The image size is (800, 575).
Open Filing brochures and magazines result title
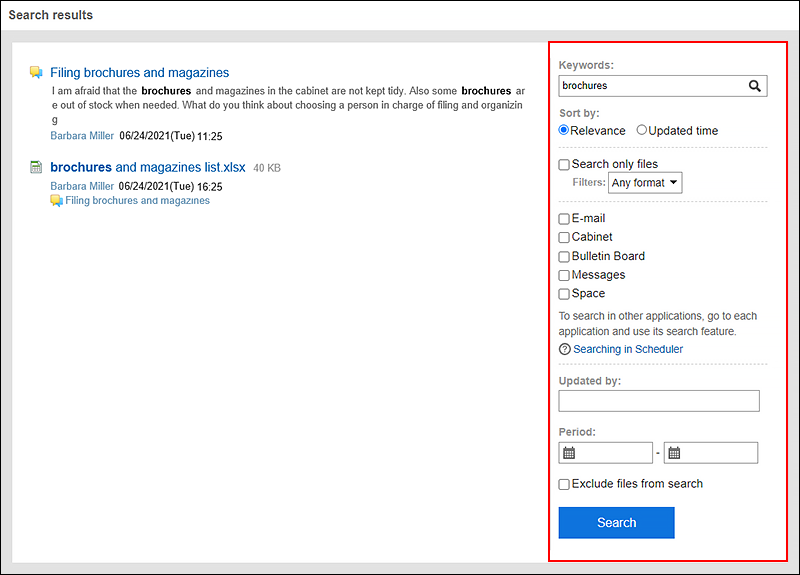[x=139, y=72]
